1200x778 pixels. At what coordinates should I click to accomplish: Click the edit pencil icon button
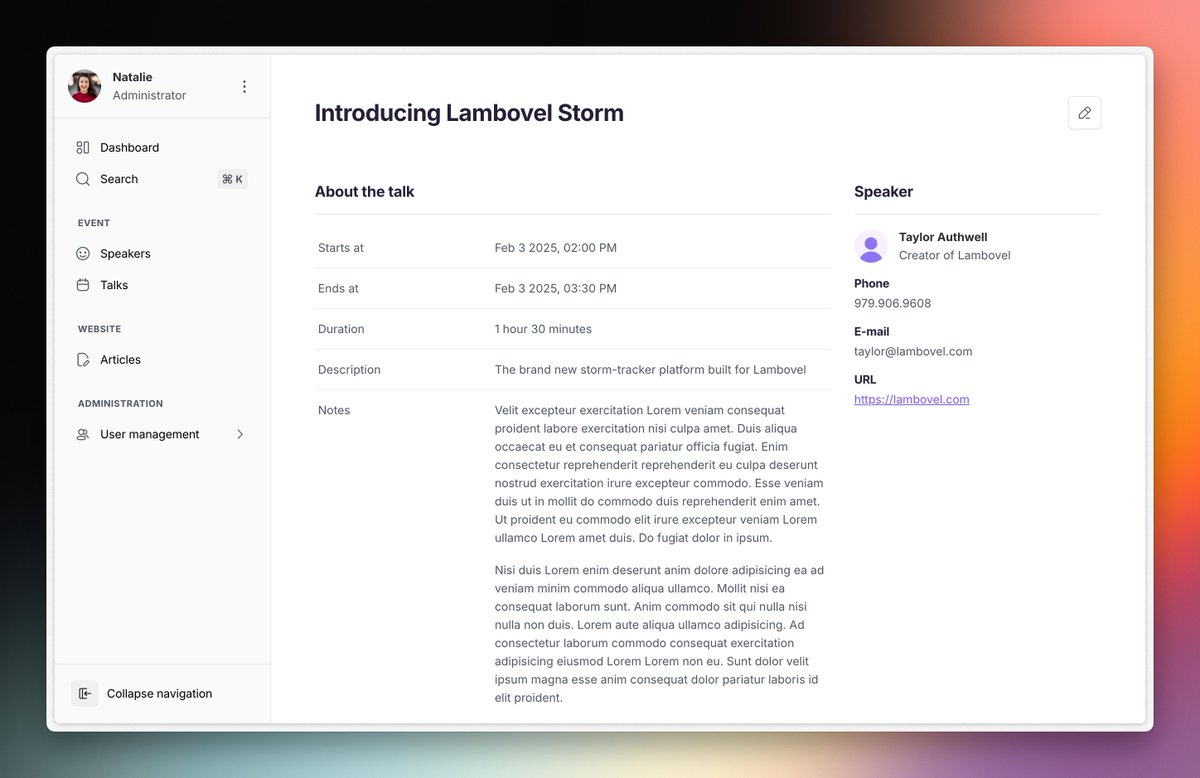tap(1084, 113)
